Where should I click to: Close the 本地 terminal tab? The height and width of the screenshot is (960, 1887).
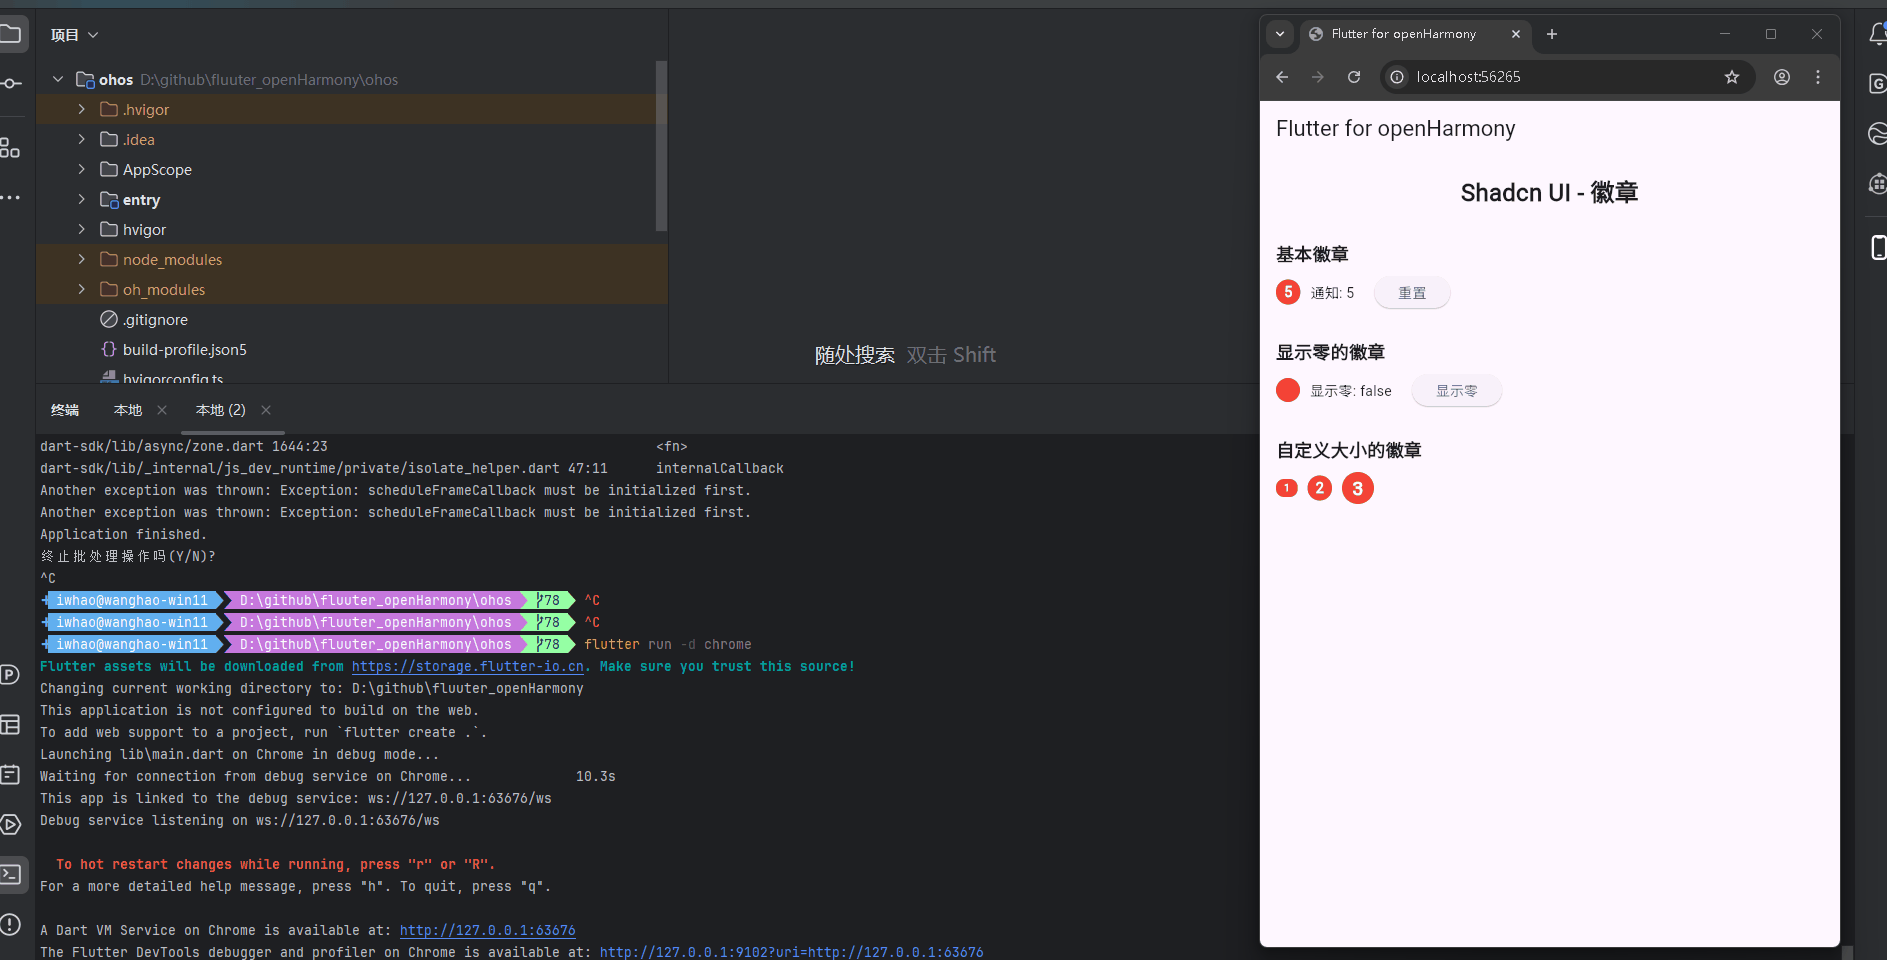pyautogui.click(x=162, y=410)
